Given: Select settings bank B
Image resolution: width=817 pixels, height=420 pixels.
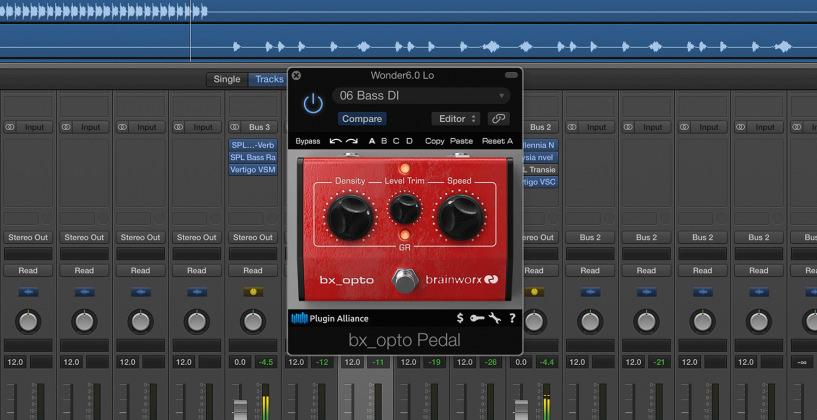Looking at the screenshot, I should 384,141.
